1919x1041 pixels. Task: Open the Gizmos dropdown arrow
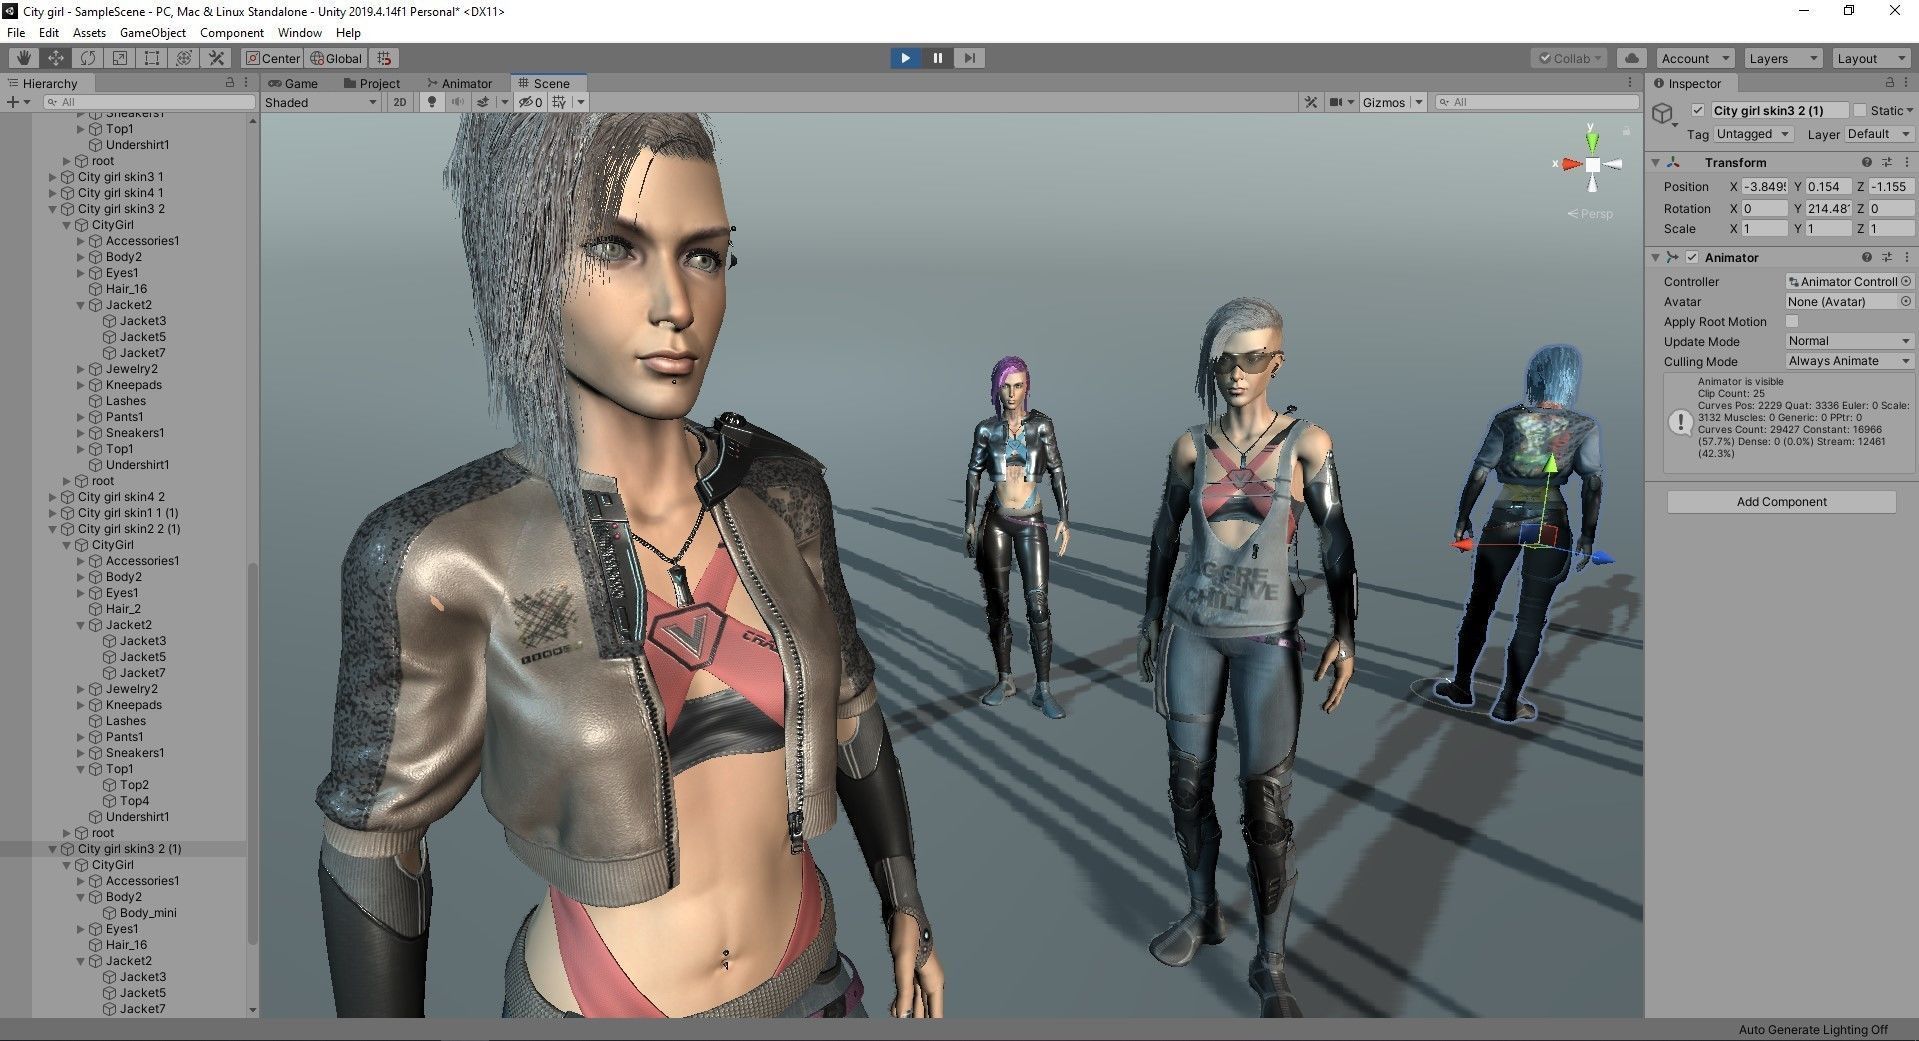1418,102
